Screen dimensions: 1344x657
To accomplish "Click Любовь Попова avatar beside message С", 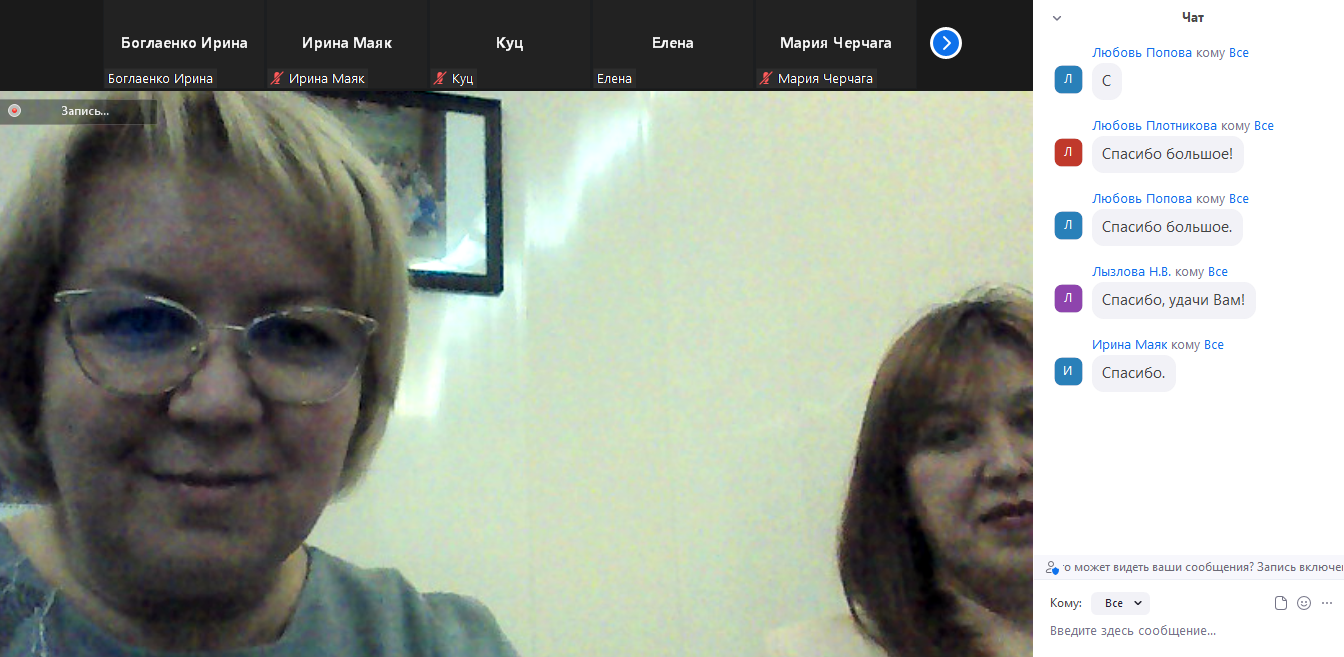I will pos(1068,80).
